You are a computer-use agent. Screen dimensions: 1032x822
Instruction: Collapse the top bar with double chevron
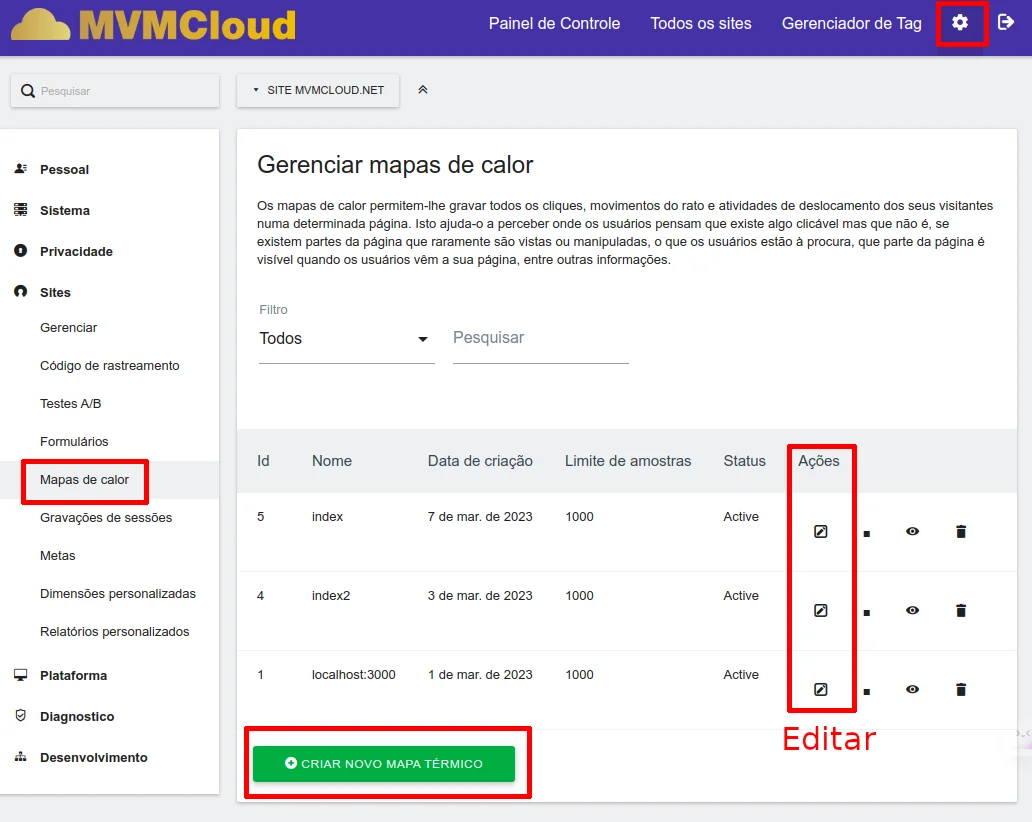(423, 90)
